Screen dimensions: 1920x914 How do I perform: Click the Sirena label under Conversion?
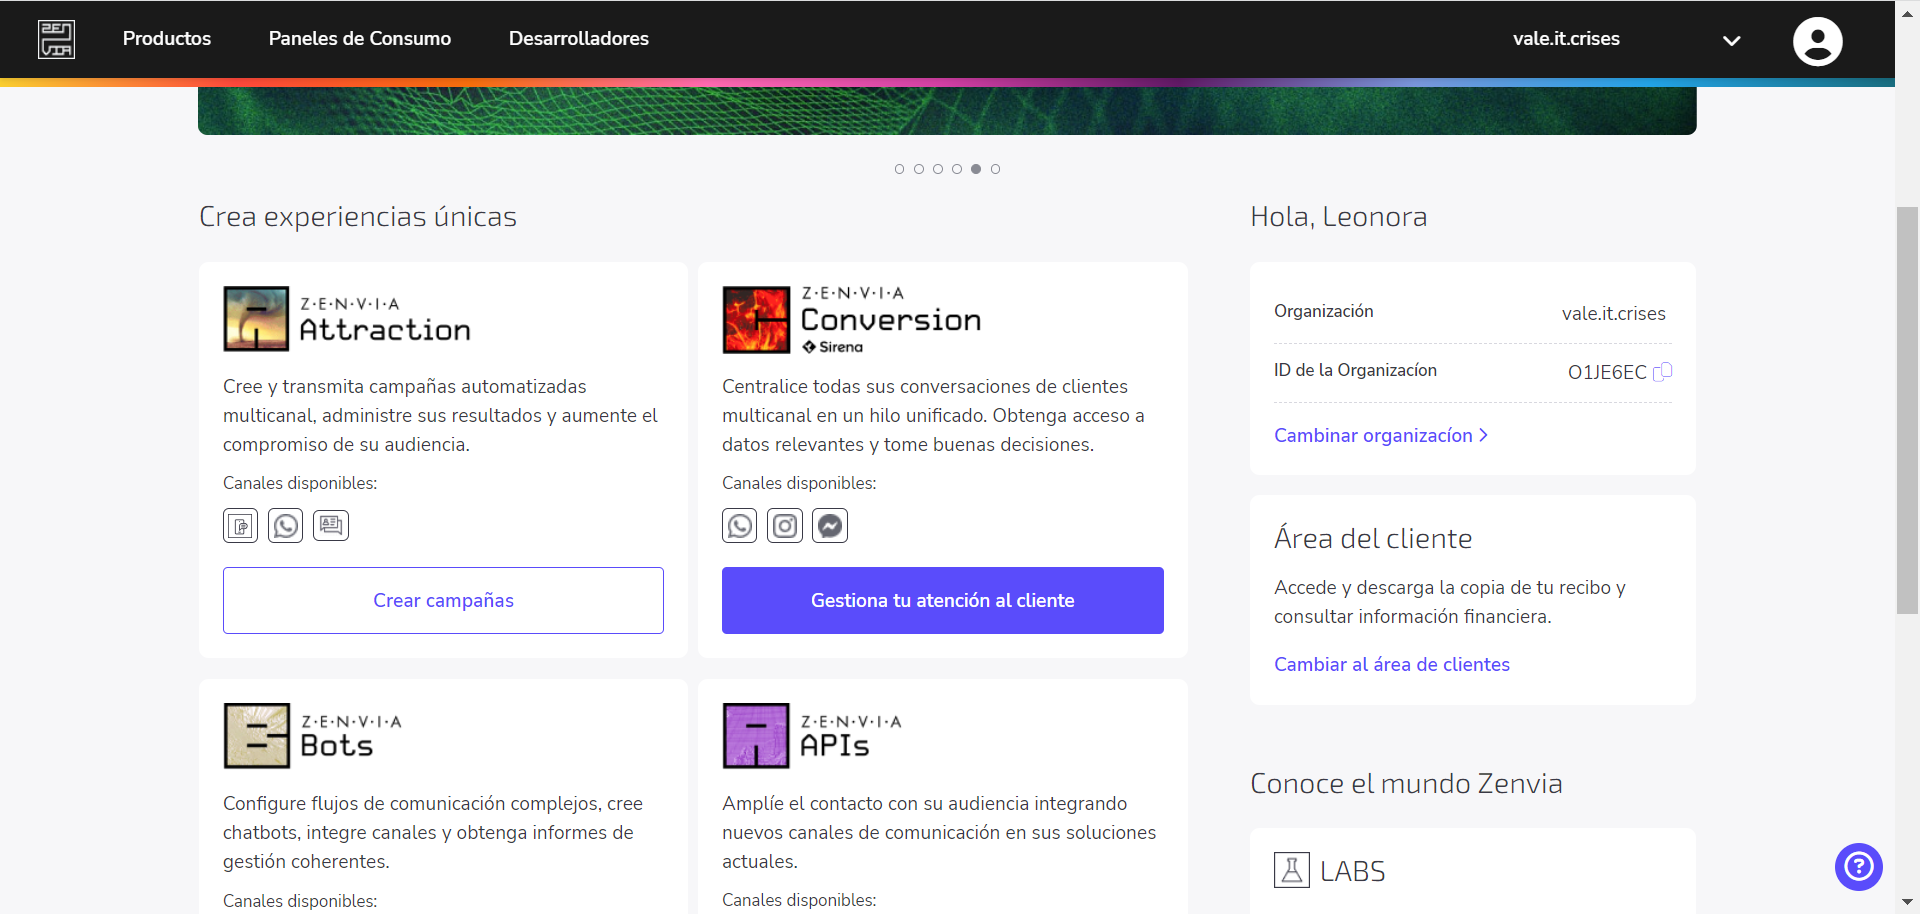833,347
